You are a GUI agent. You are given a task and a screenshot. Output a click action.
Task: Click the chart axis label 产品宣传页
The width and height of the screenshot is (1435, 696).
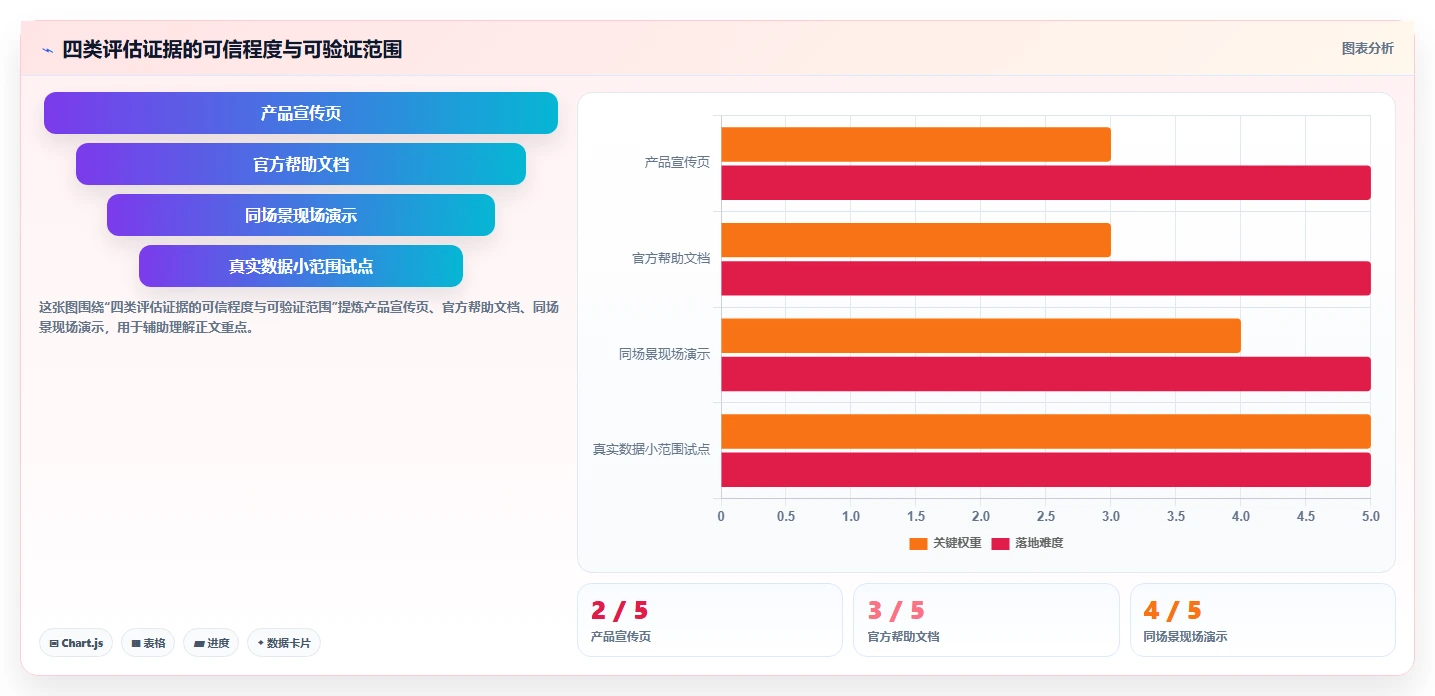[677, 162]
